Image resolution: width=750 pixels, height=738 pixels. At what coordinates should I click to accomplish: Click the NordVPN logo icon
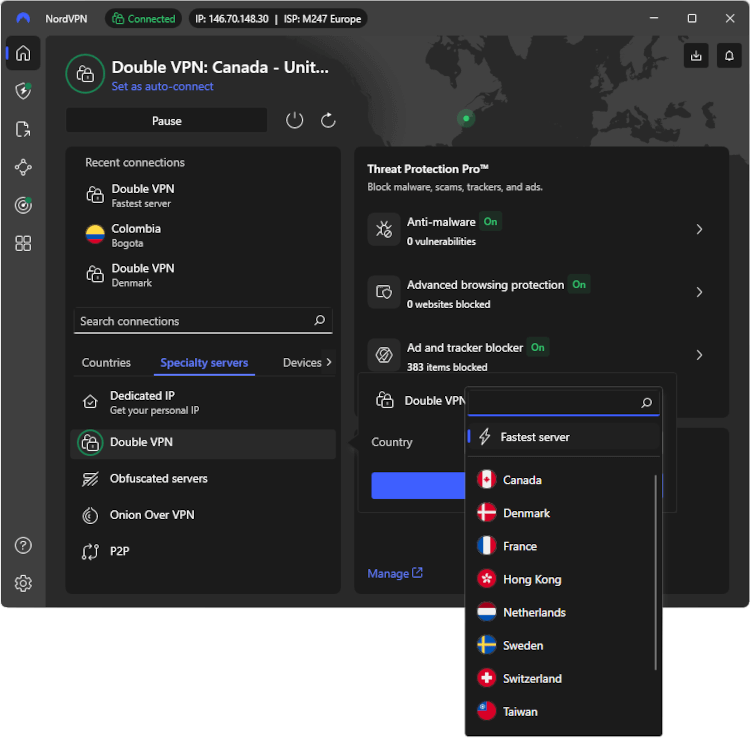tap(23, 19)
